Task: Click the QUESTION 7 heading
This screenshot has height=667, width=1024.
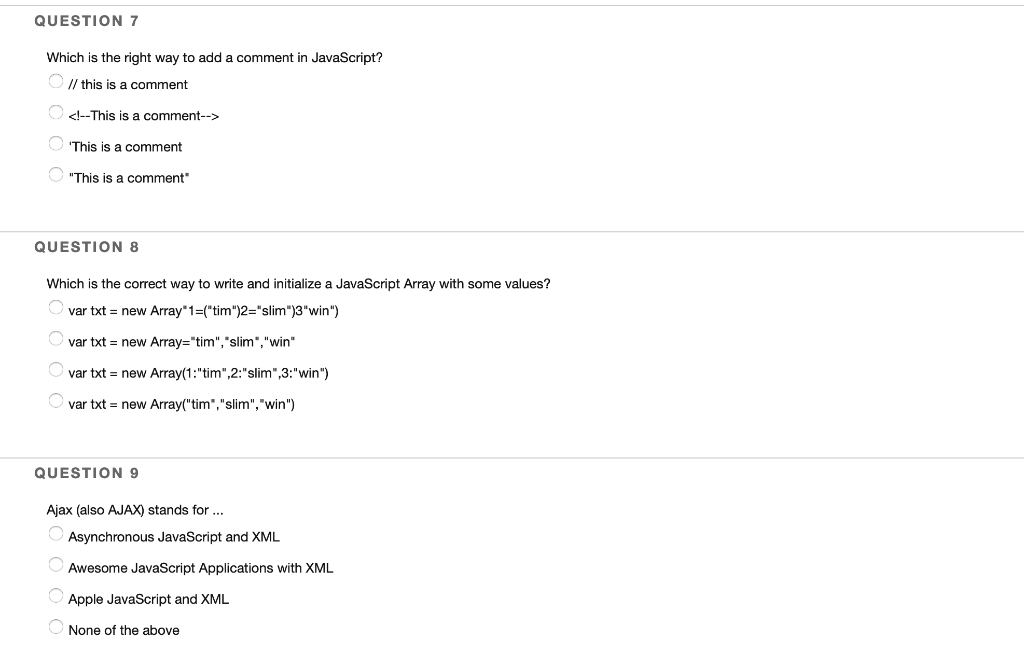Action: [x=87, y=20]
